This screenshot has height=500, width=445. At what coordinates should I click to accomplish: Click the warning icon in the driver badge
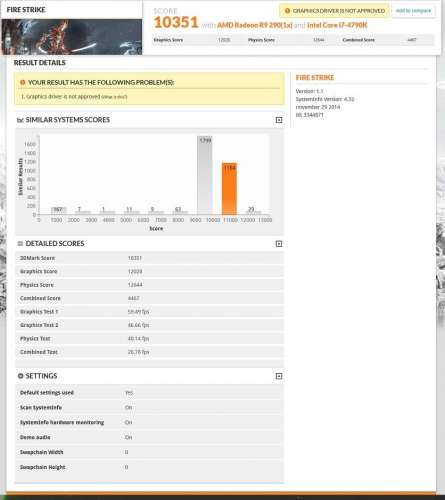click(287, 11)
